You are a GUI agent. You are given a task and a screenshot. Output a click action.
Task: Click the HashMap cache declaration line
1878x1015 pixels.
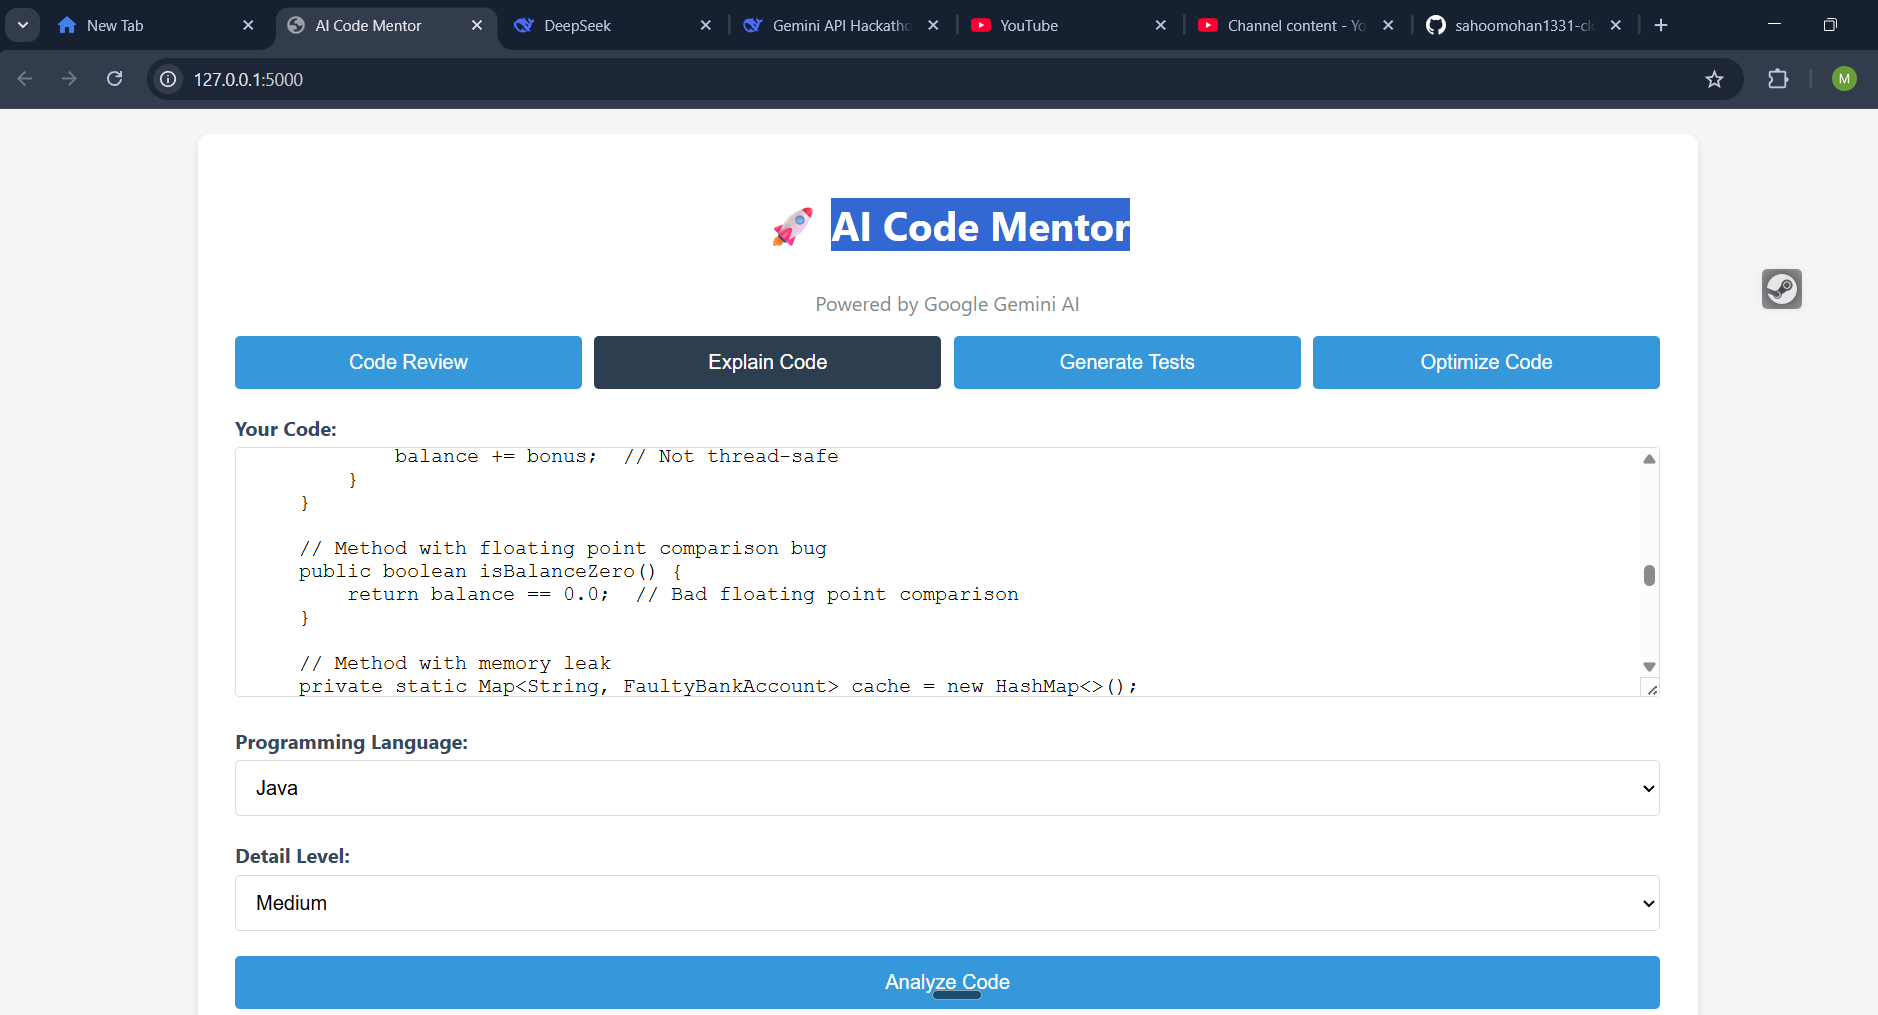(718, 686)
